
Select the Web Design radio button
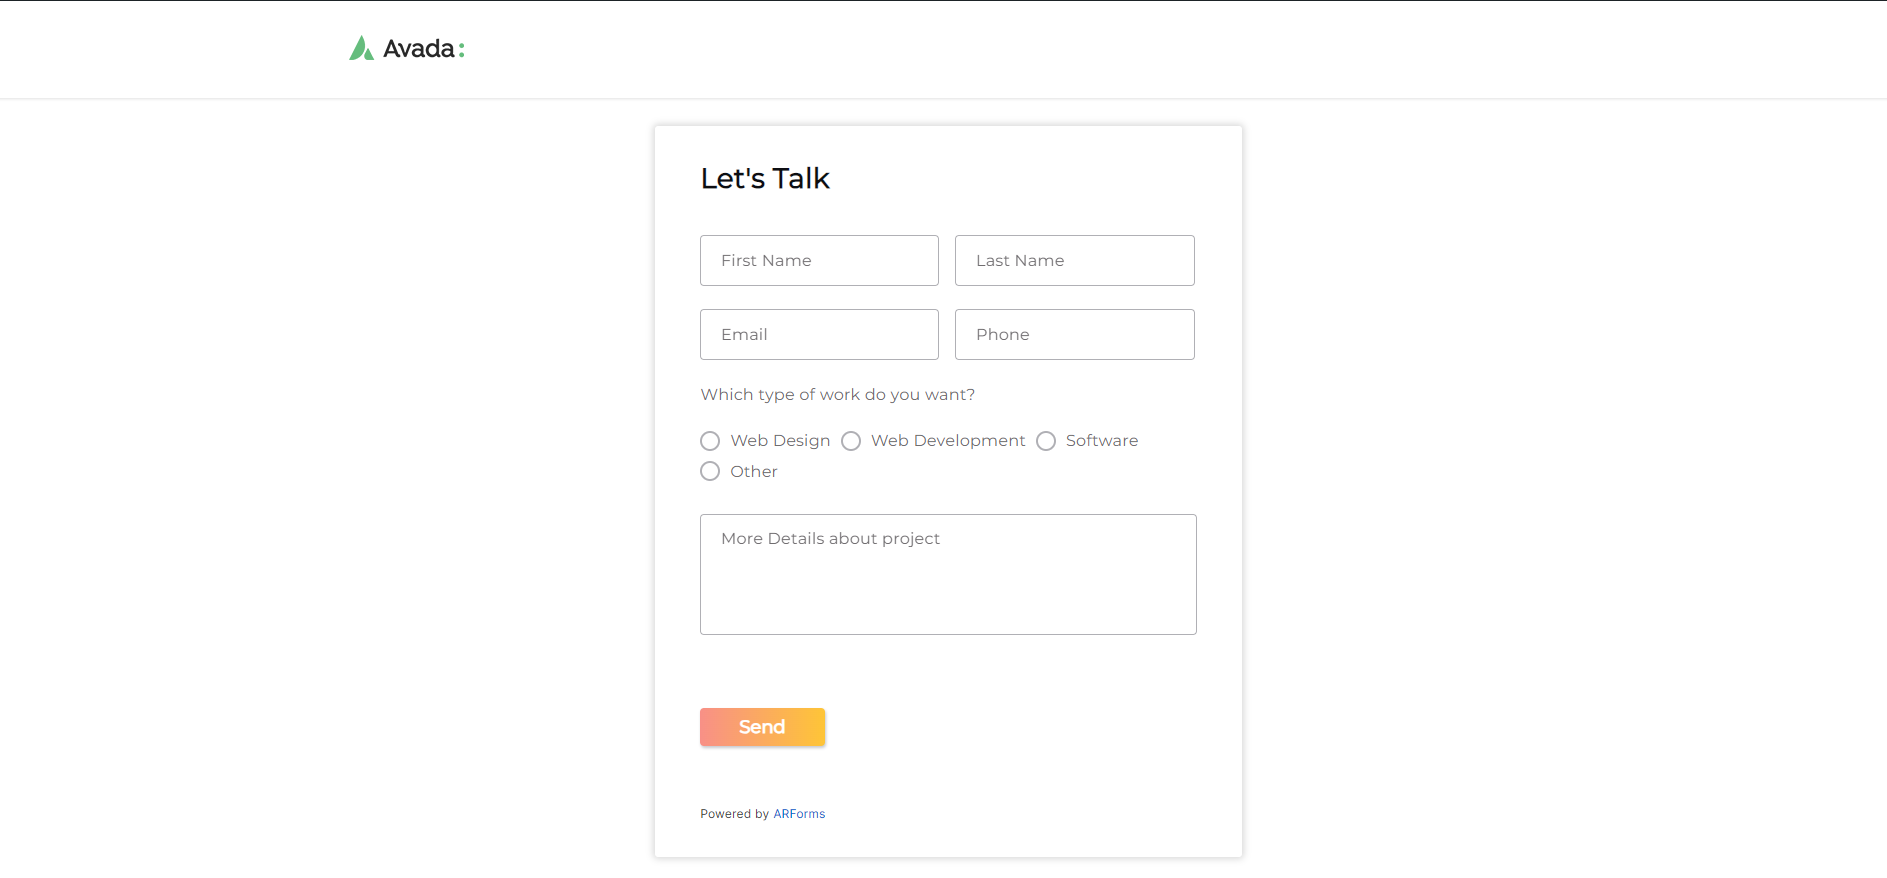[710, 441]
